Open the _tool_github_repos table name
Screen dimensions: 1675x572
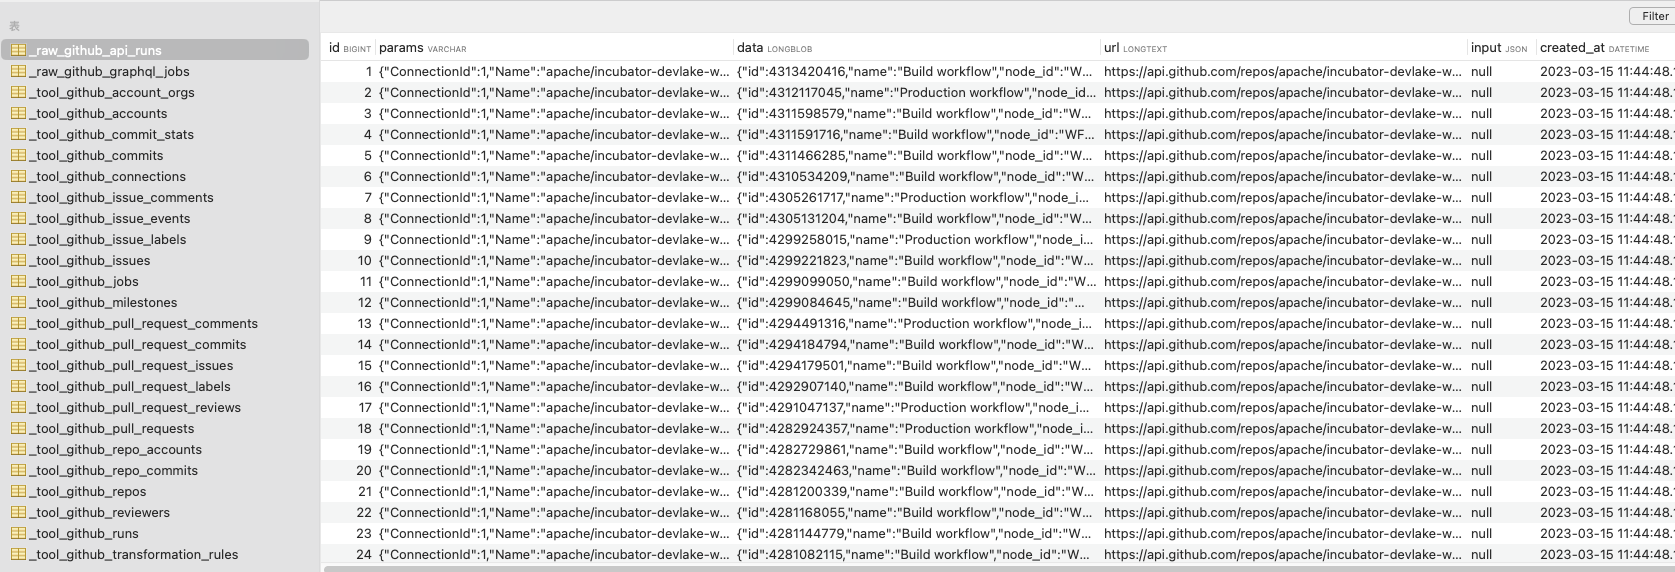coord(88,491)
